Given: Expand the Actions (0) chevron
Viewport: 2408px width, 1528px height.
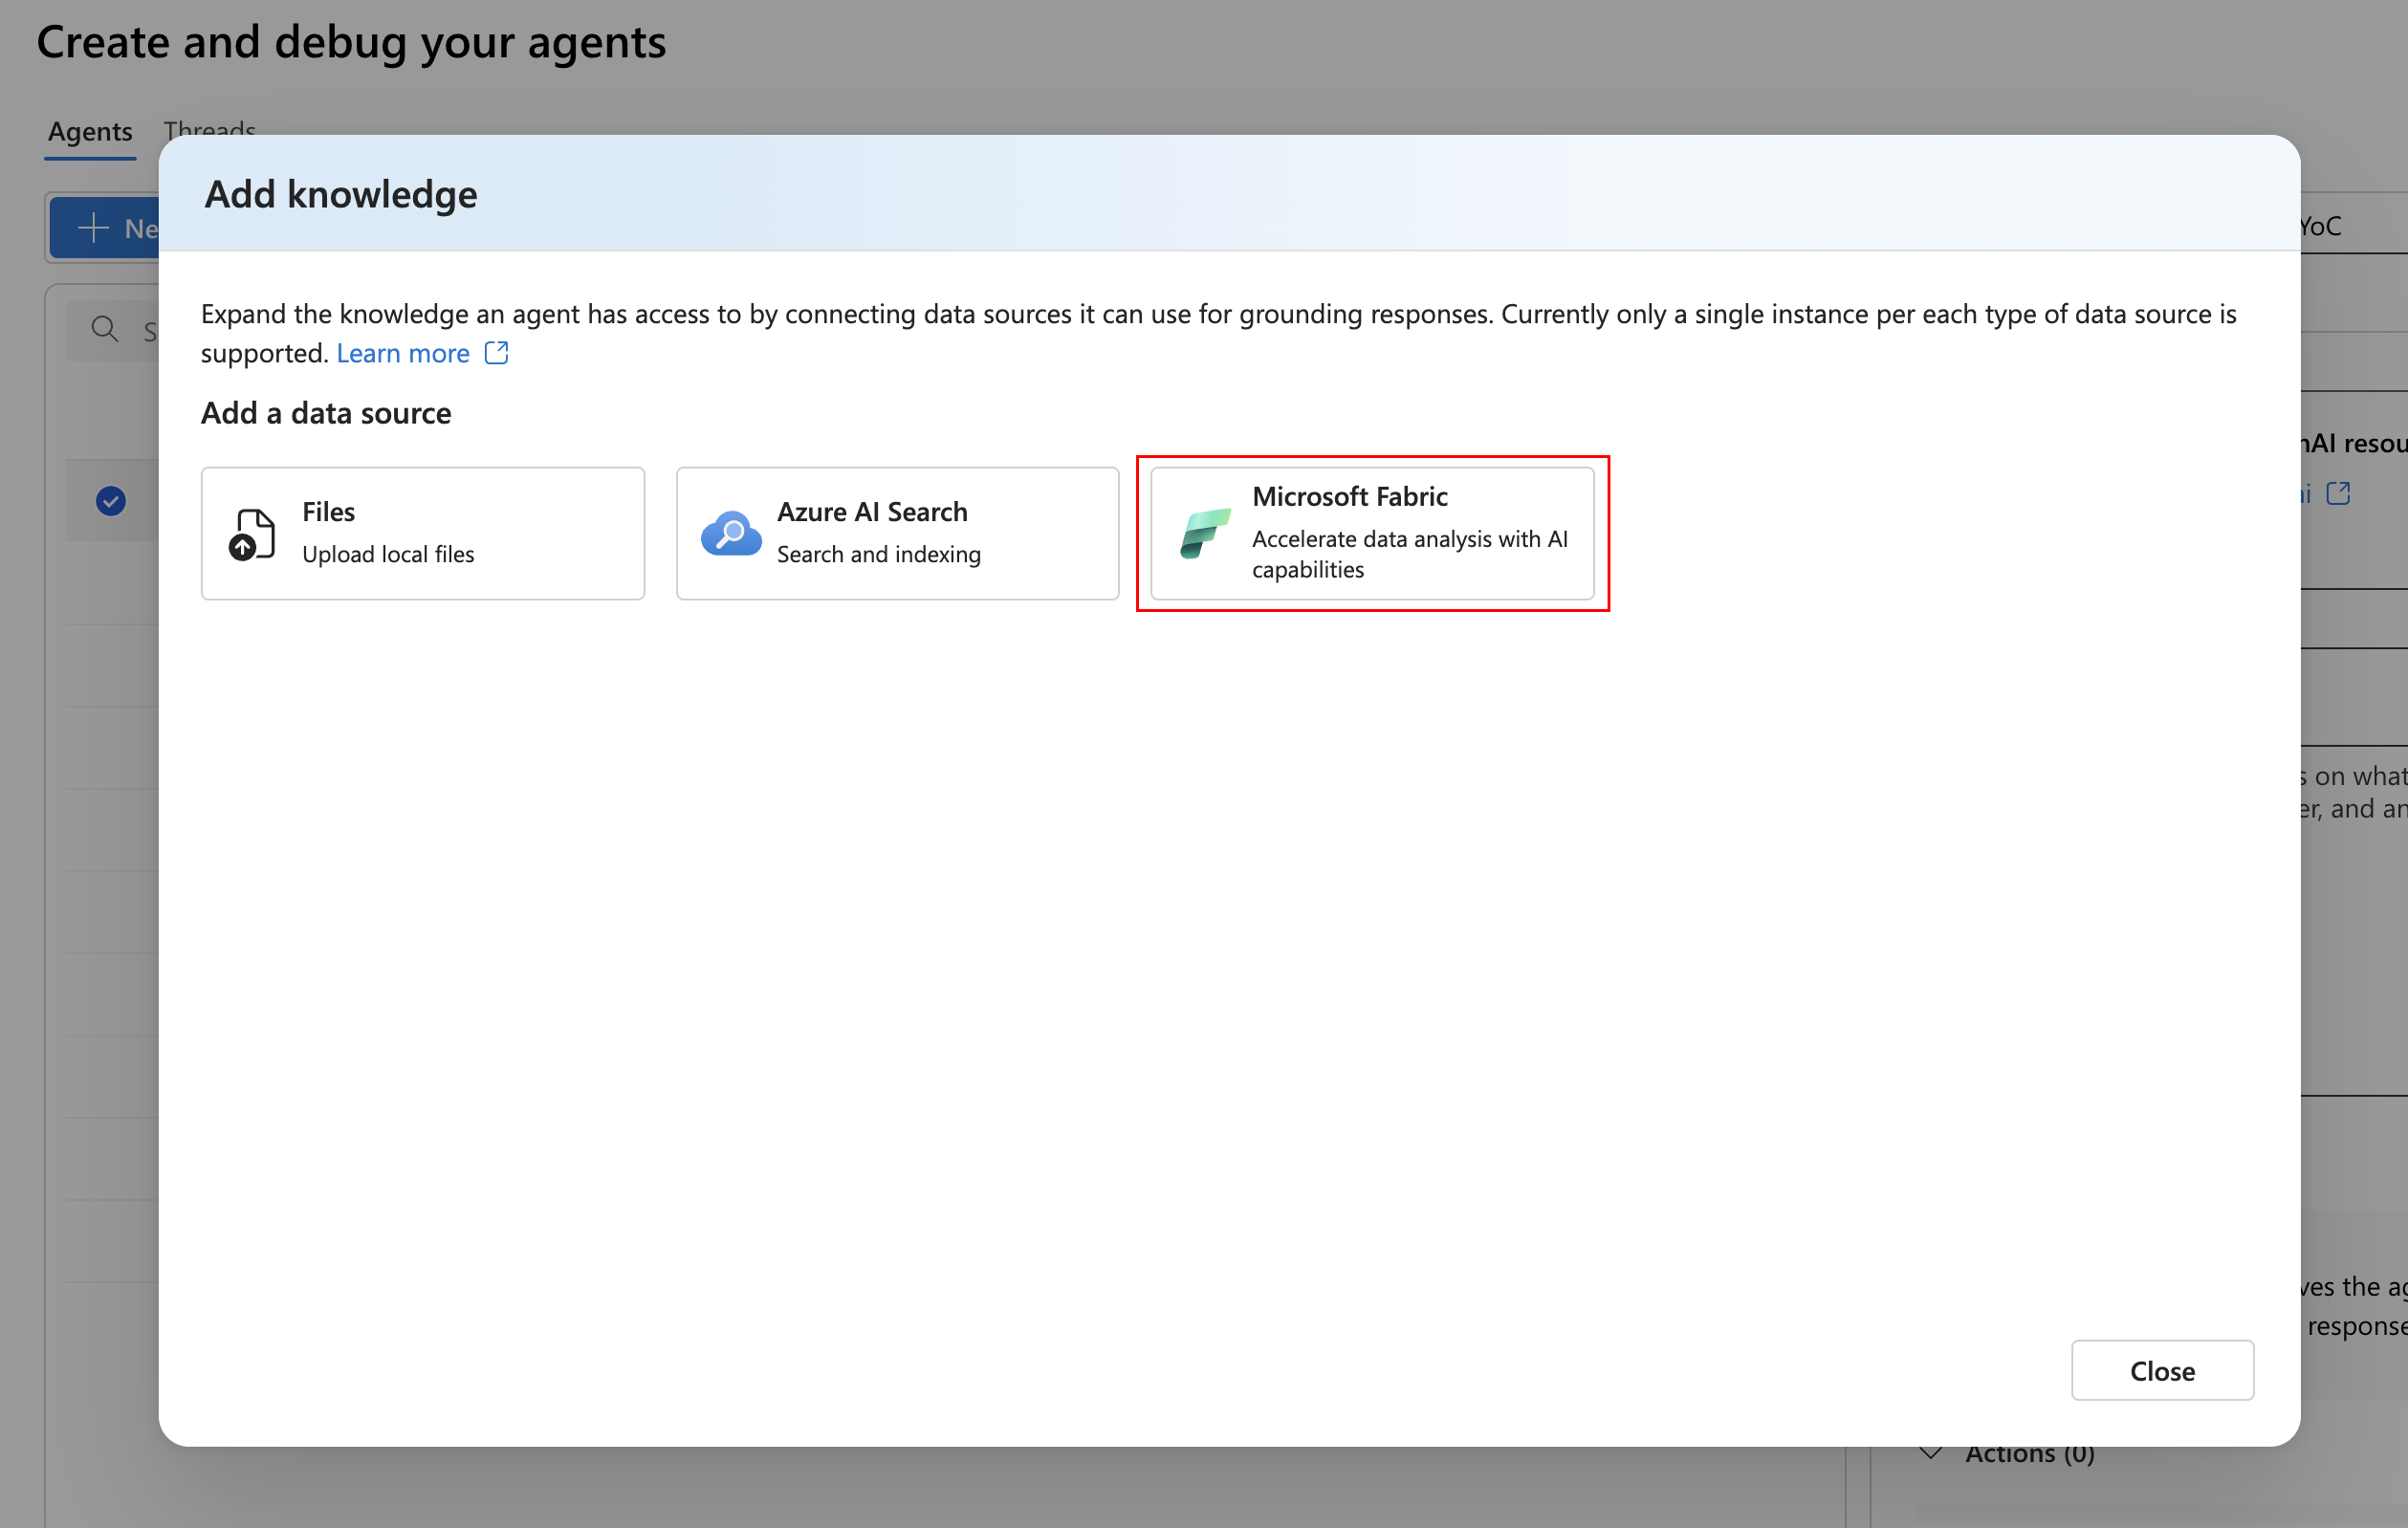Looking at the screenshot, I should 1931,1453.
